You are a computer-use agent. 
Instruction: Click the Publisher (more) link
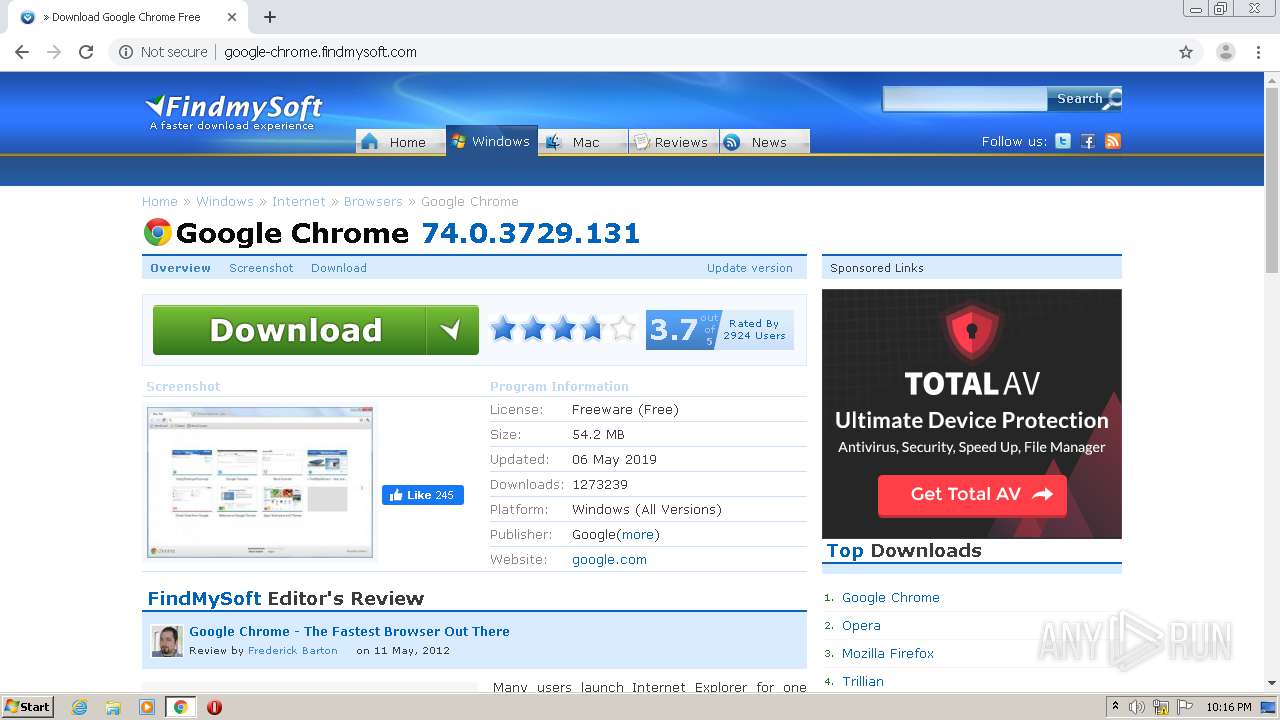click(638, 534)
